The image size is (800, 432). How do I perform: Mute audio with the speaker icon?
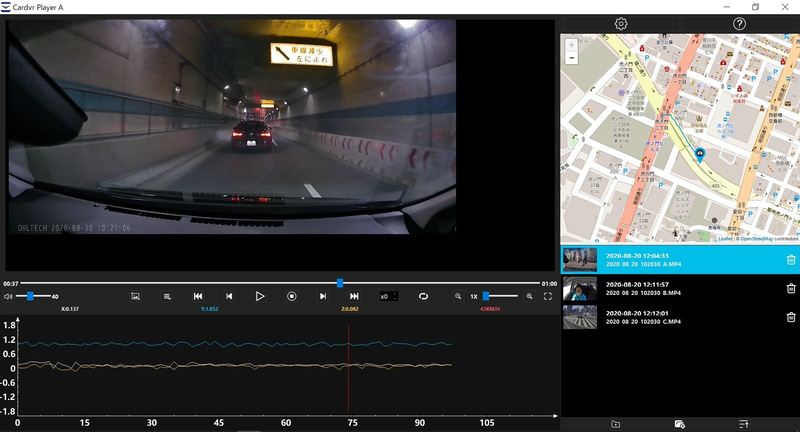(8, 296)
